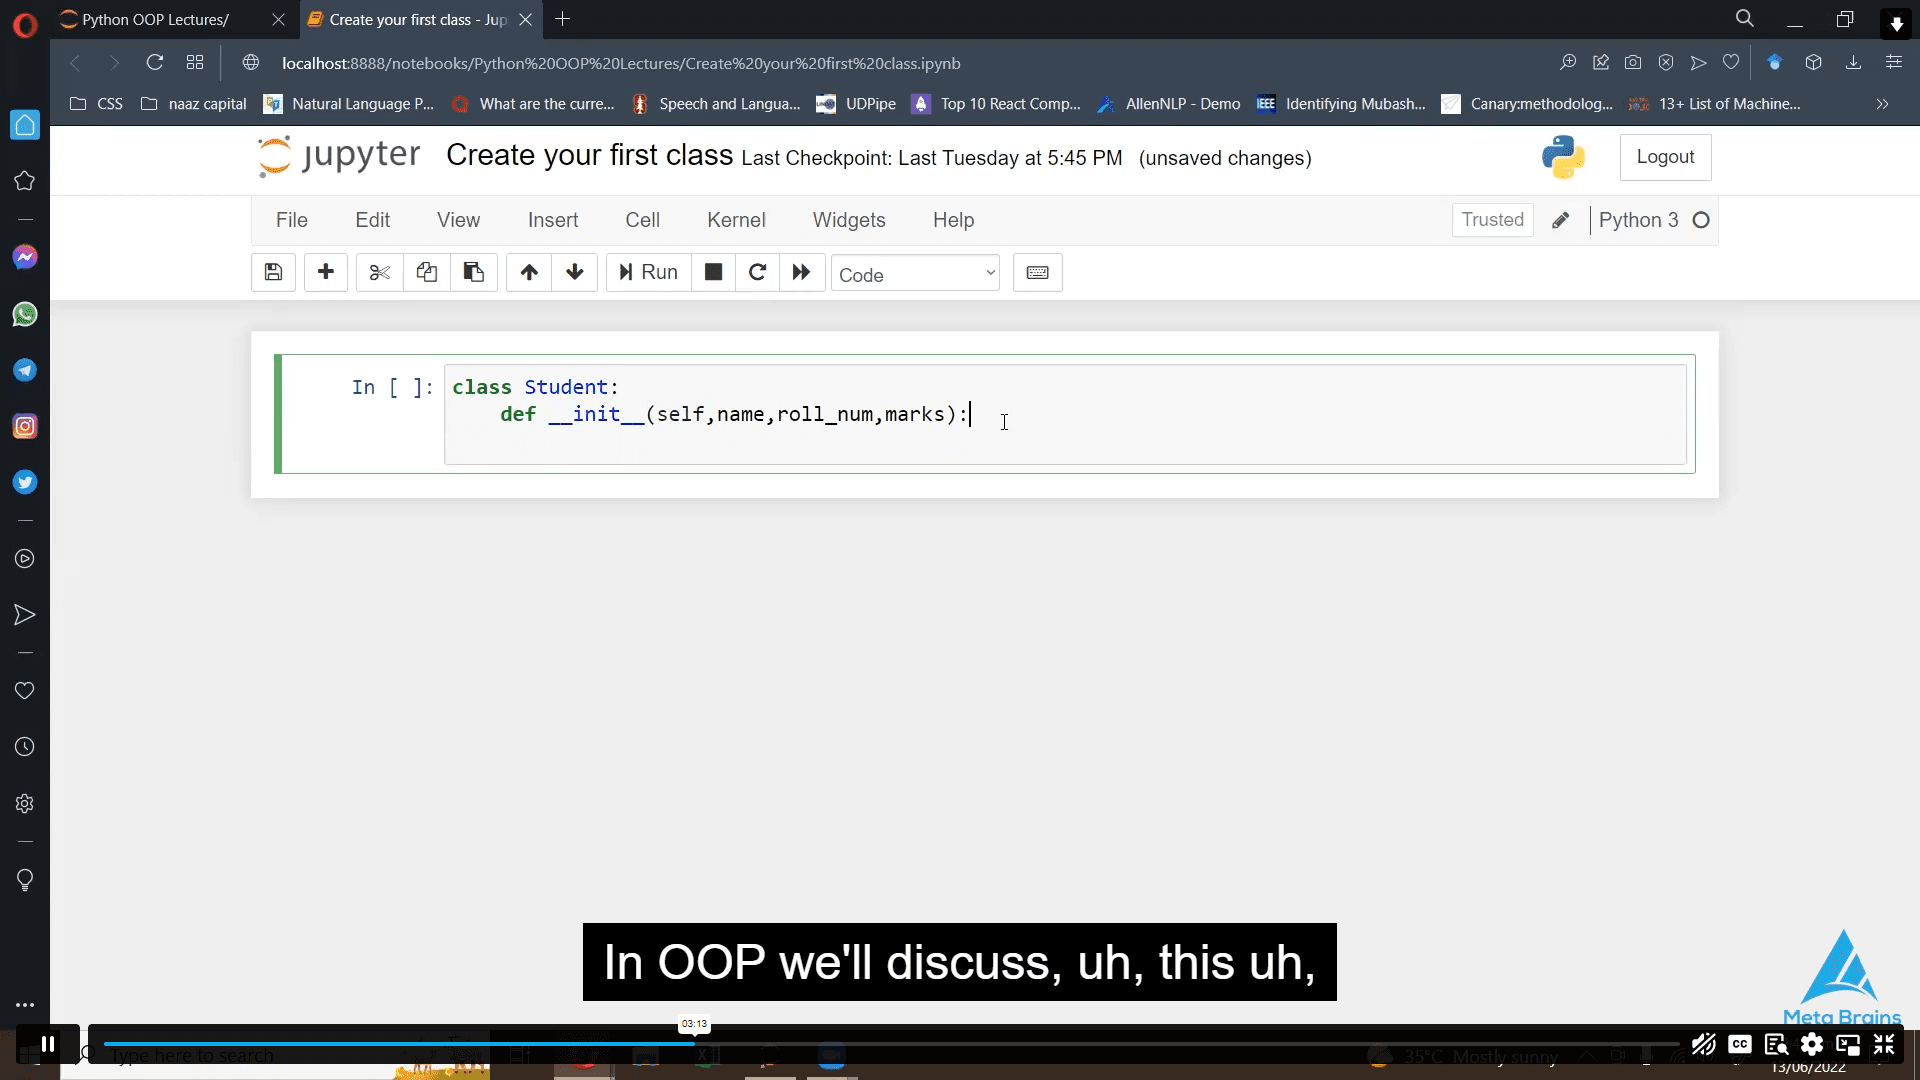Viewport: 1920px width, 1080px height.
Task: Unmute the video sound
Action: tap(1703, 1044)
